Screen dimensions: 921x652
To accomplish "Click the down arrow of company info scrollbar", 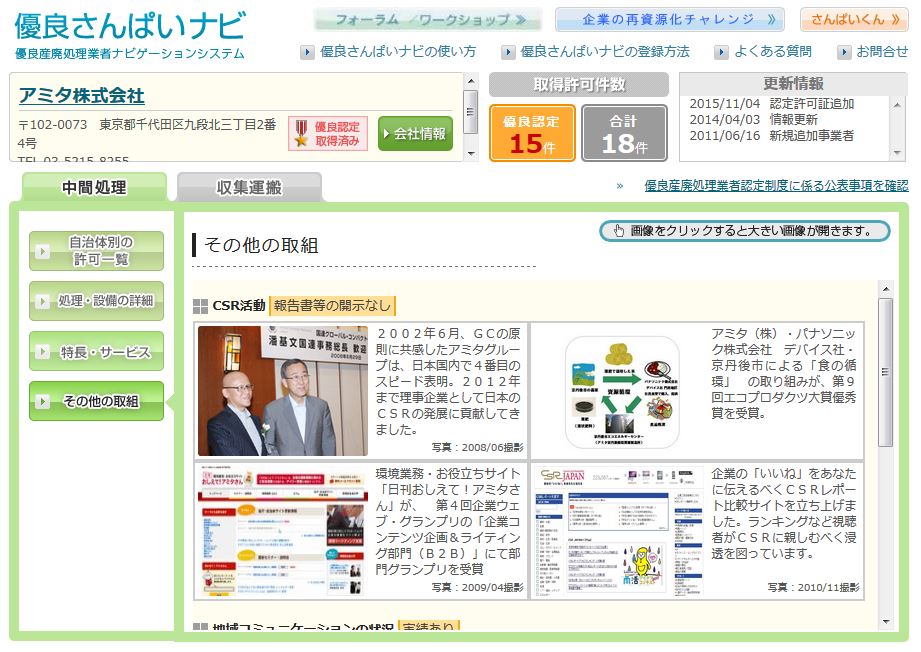I will click(470, 154).
